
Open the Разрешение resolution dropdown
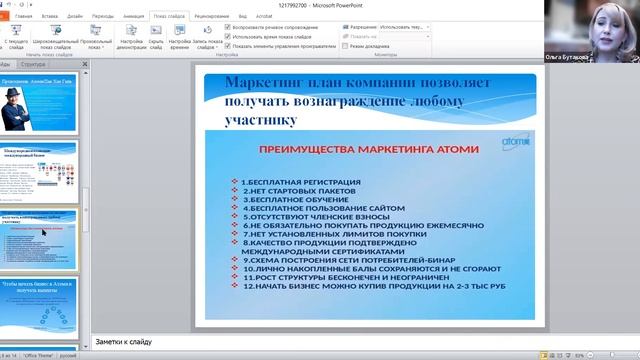(x=404, y=27)
